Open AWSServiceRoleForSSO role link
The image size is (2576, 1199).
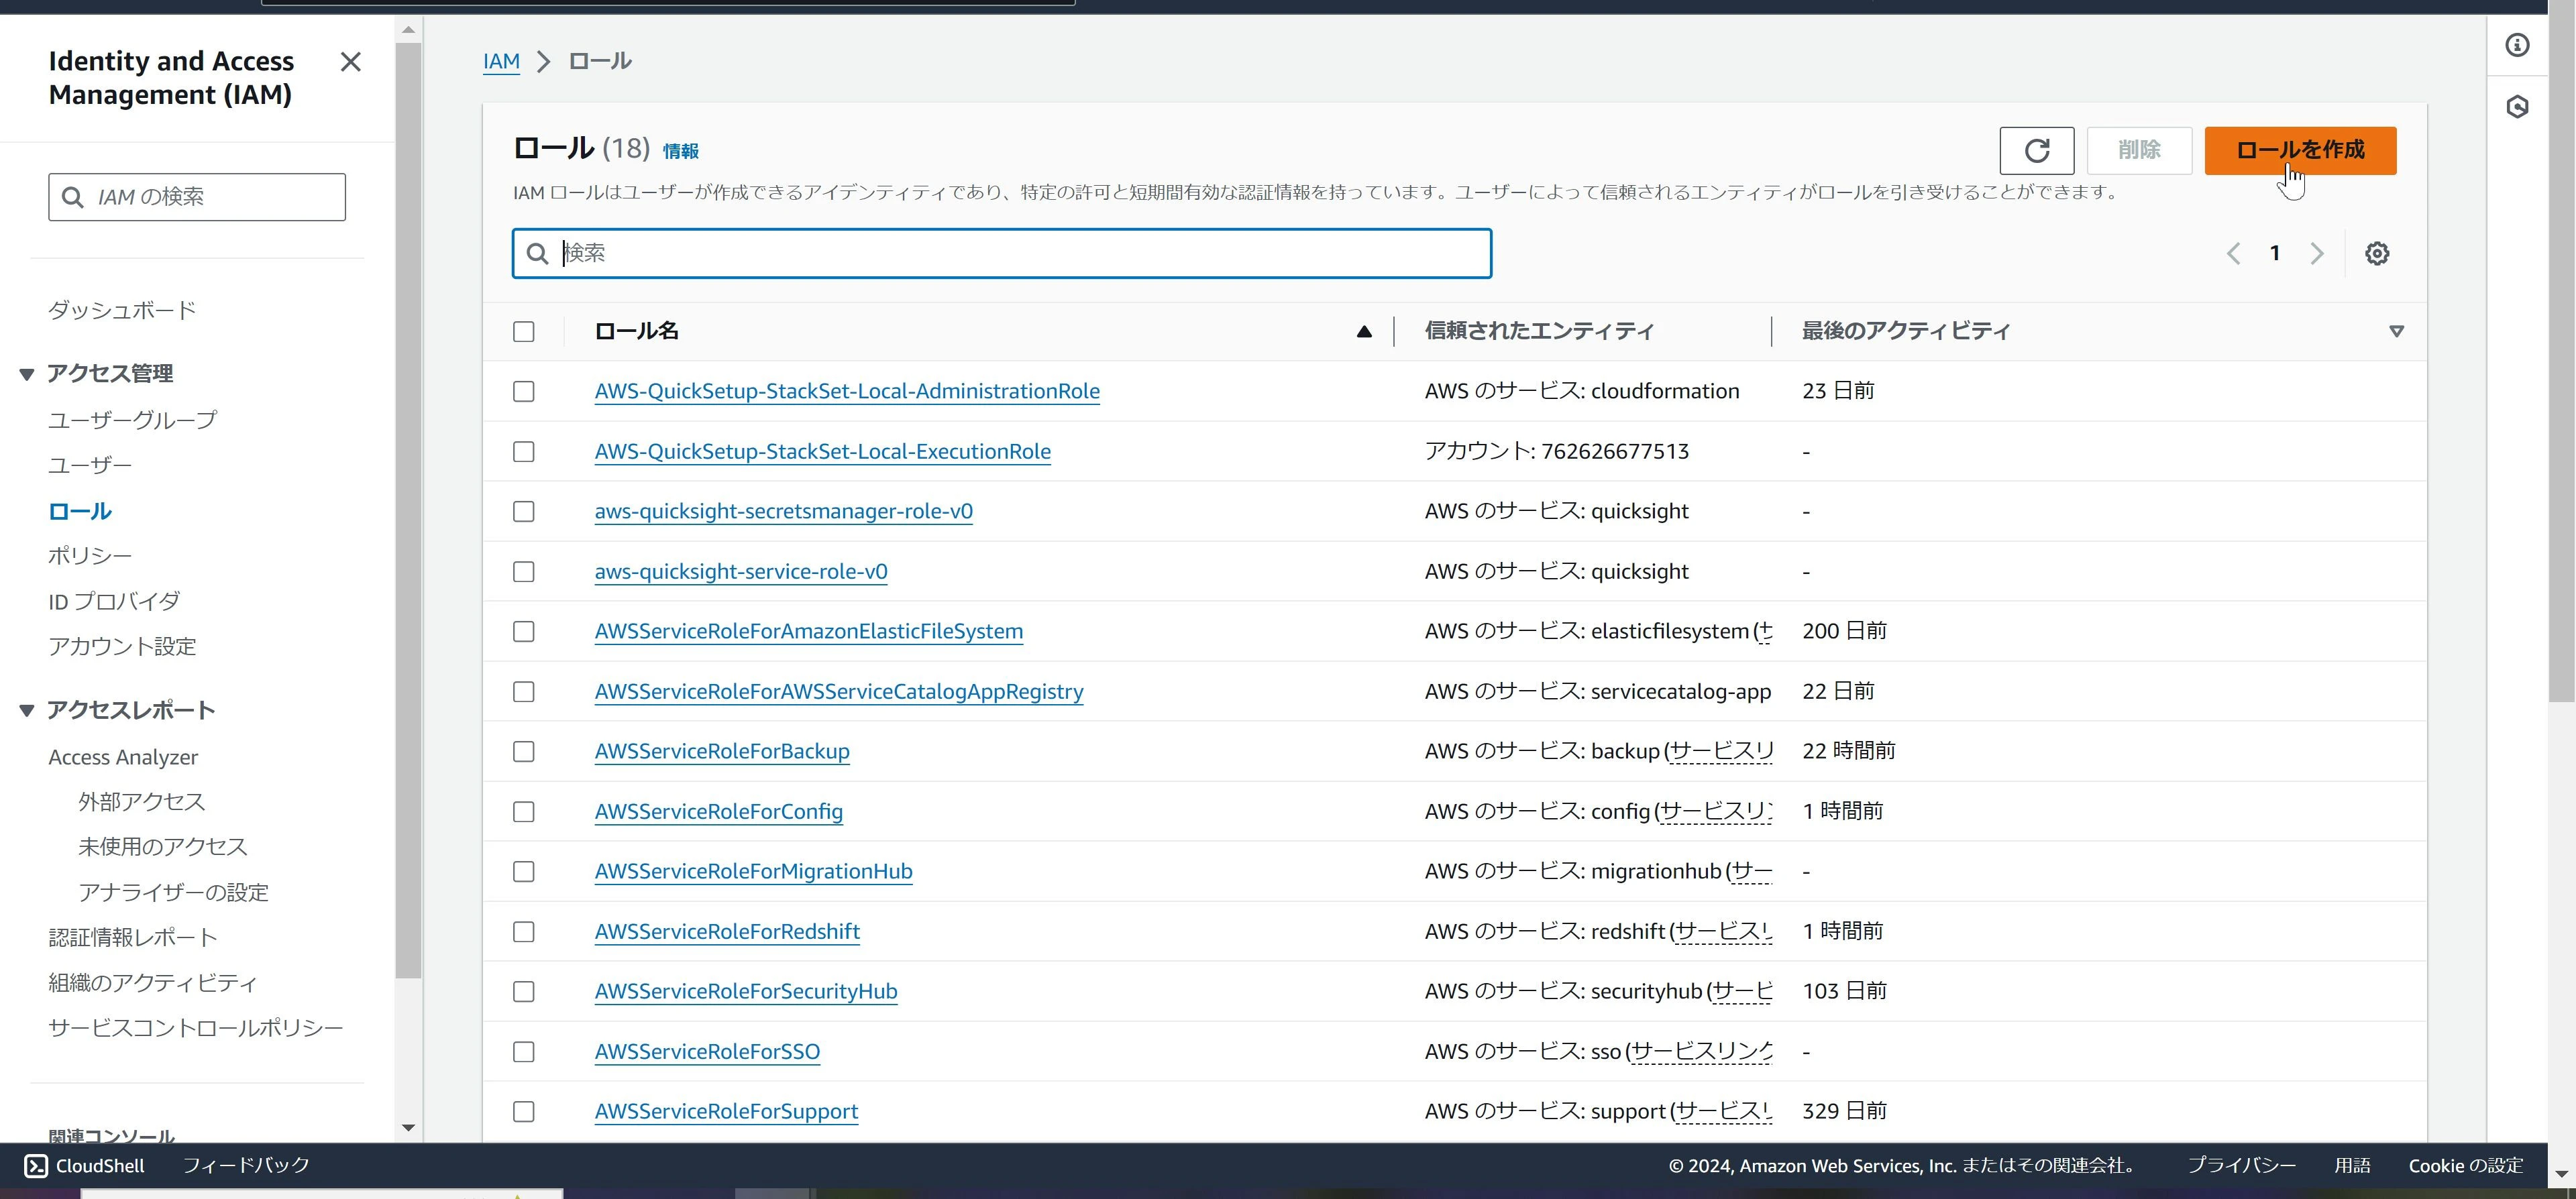707,1051
